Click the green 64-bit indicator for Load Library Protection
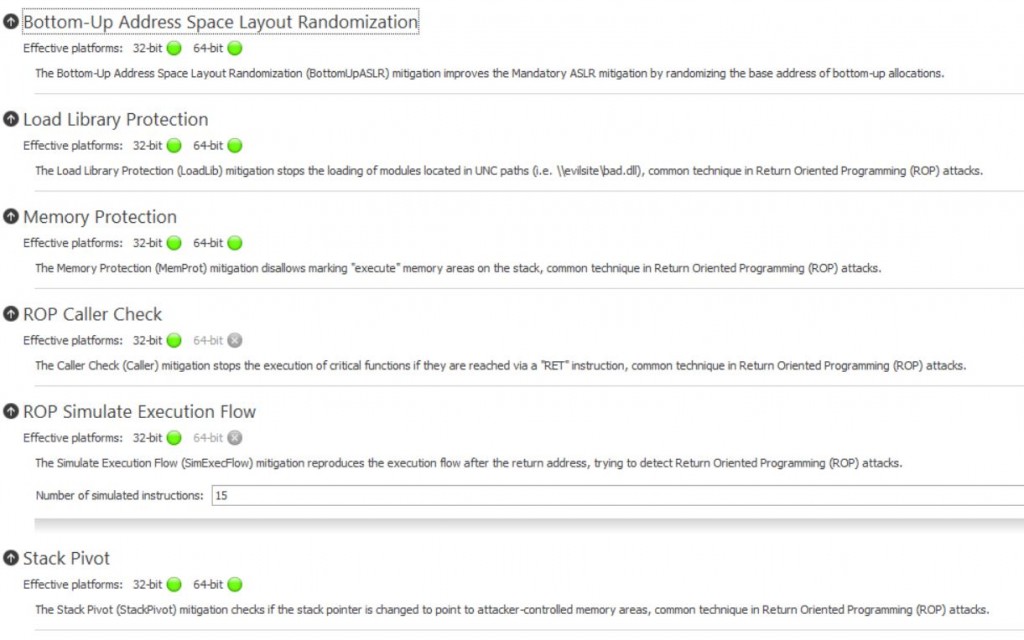The height and width of the screenshot is (640, 1024). [x=233, y=145]
